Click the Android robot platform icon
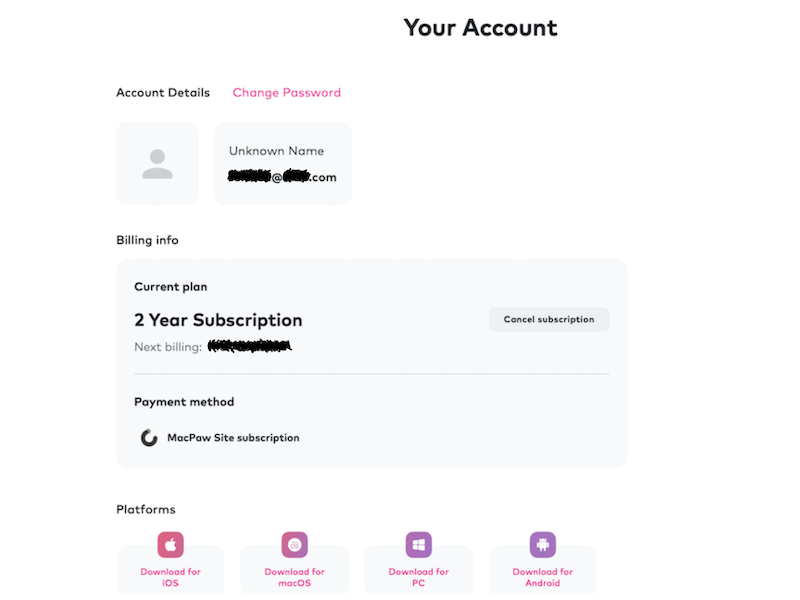Screen dimensions: 800x600 (x=542, y=545)
